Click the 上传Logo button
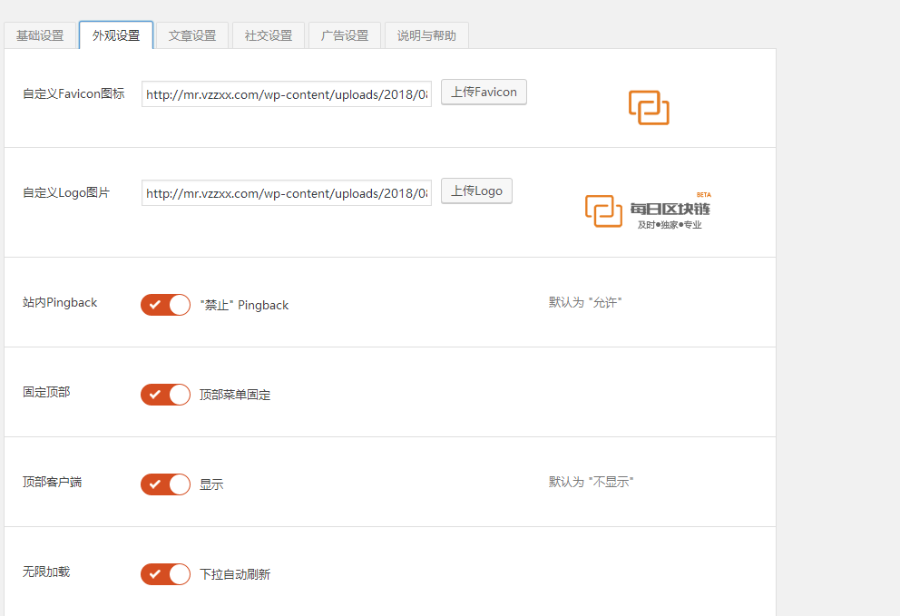The width and height of the screenshot is (900, 616). point(476,191)
